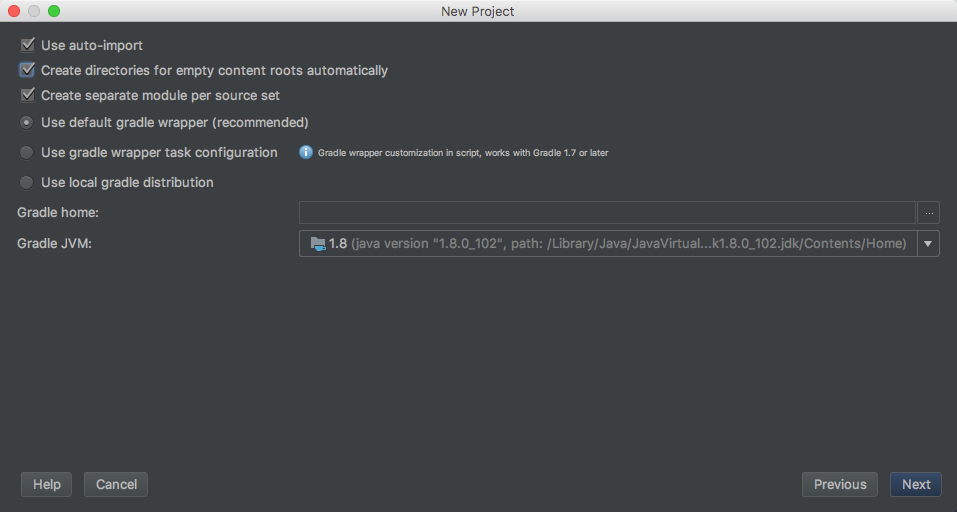
Task: Proceed with the Next button
Action: 916,485
